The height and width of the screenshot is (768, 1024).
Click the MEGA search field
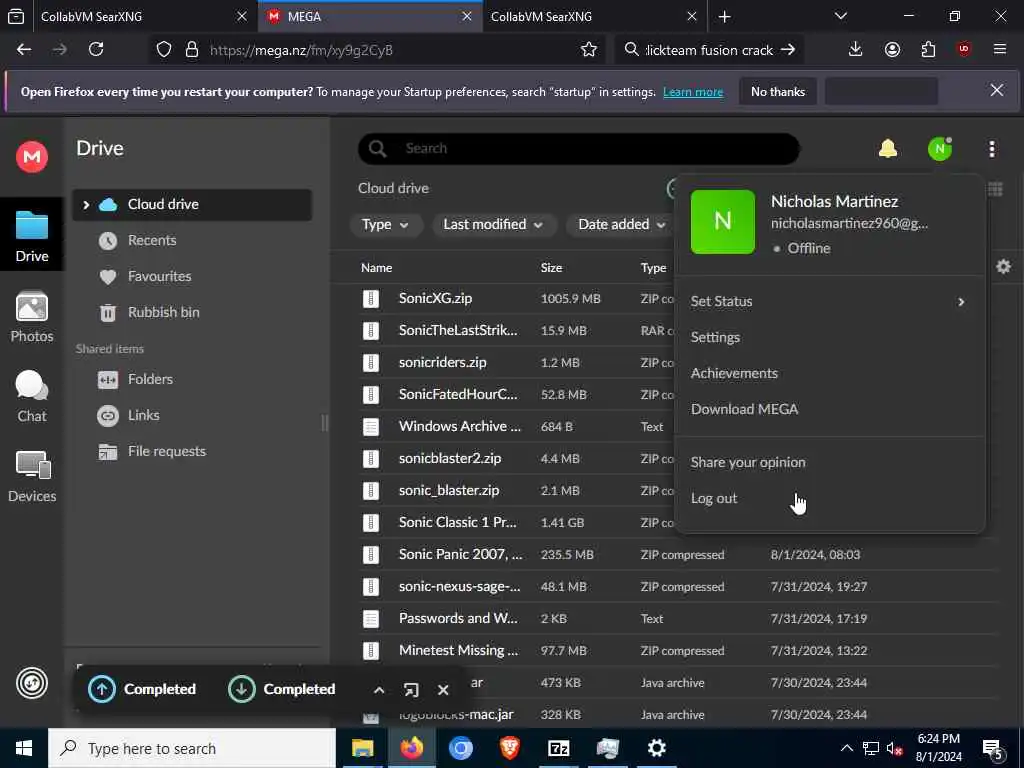click(579, 149)
